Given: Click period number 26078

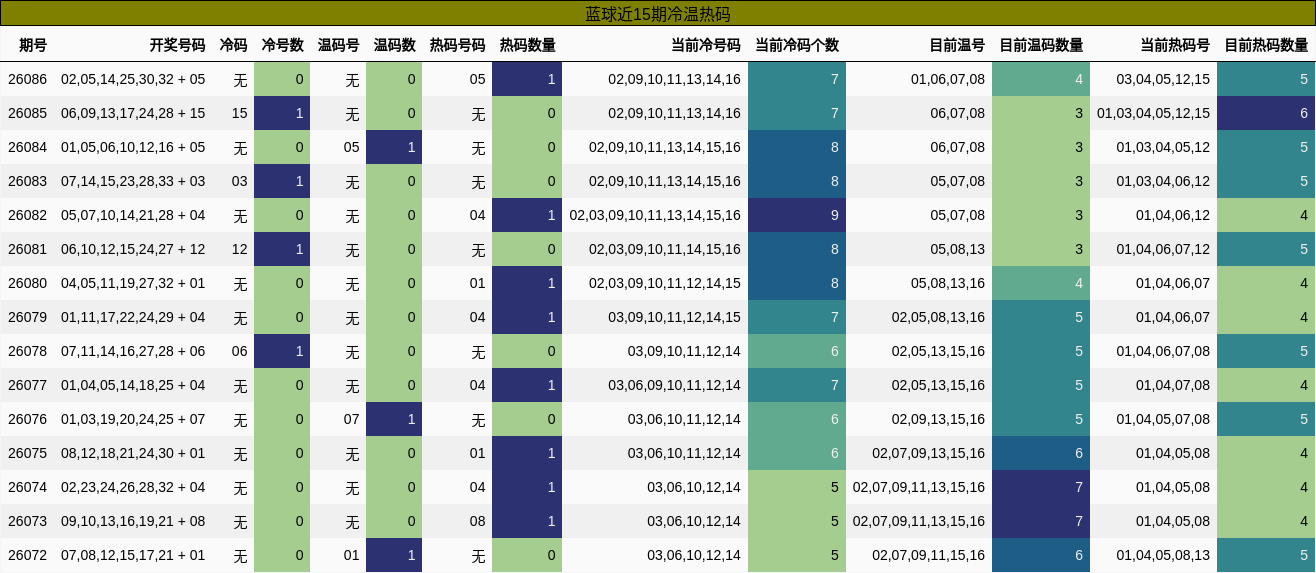Looking at the screenshot, I should click(x=27, y=351).
